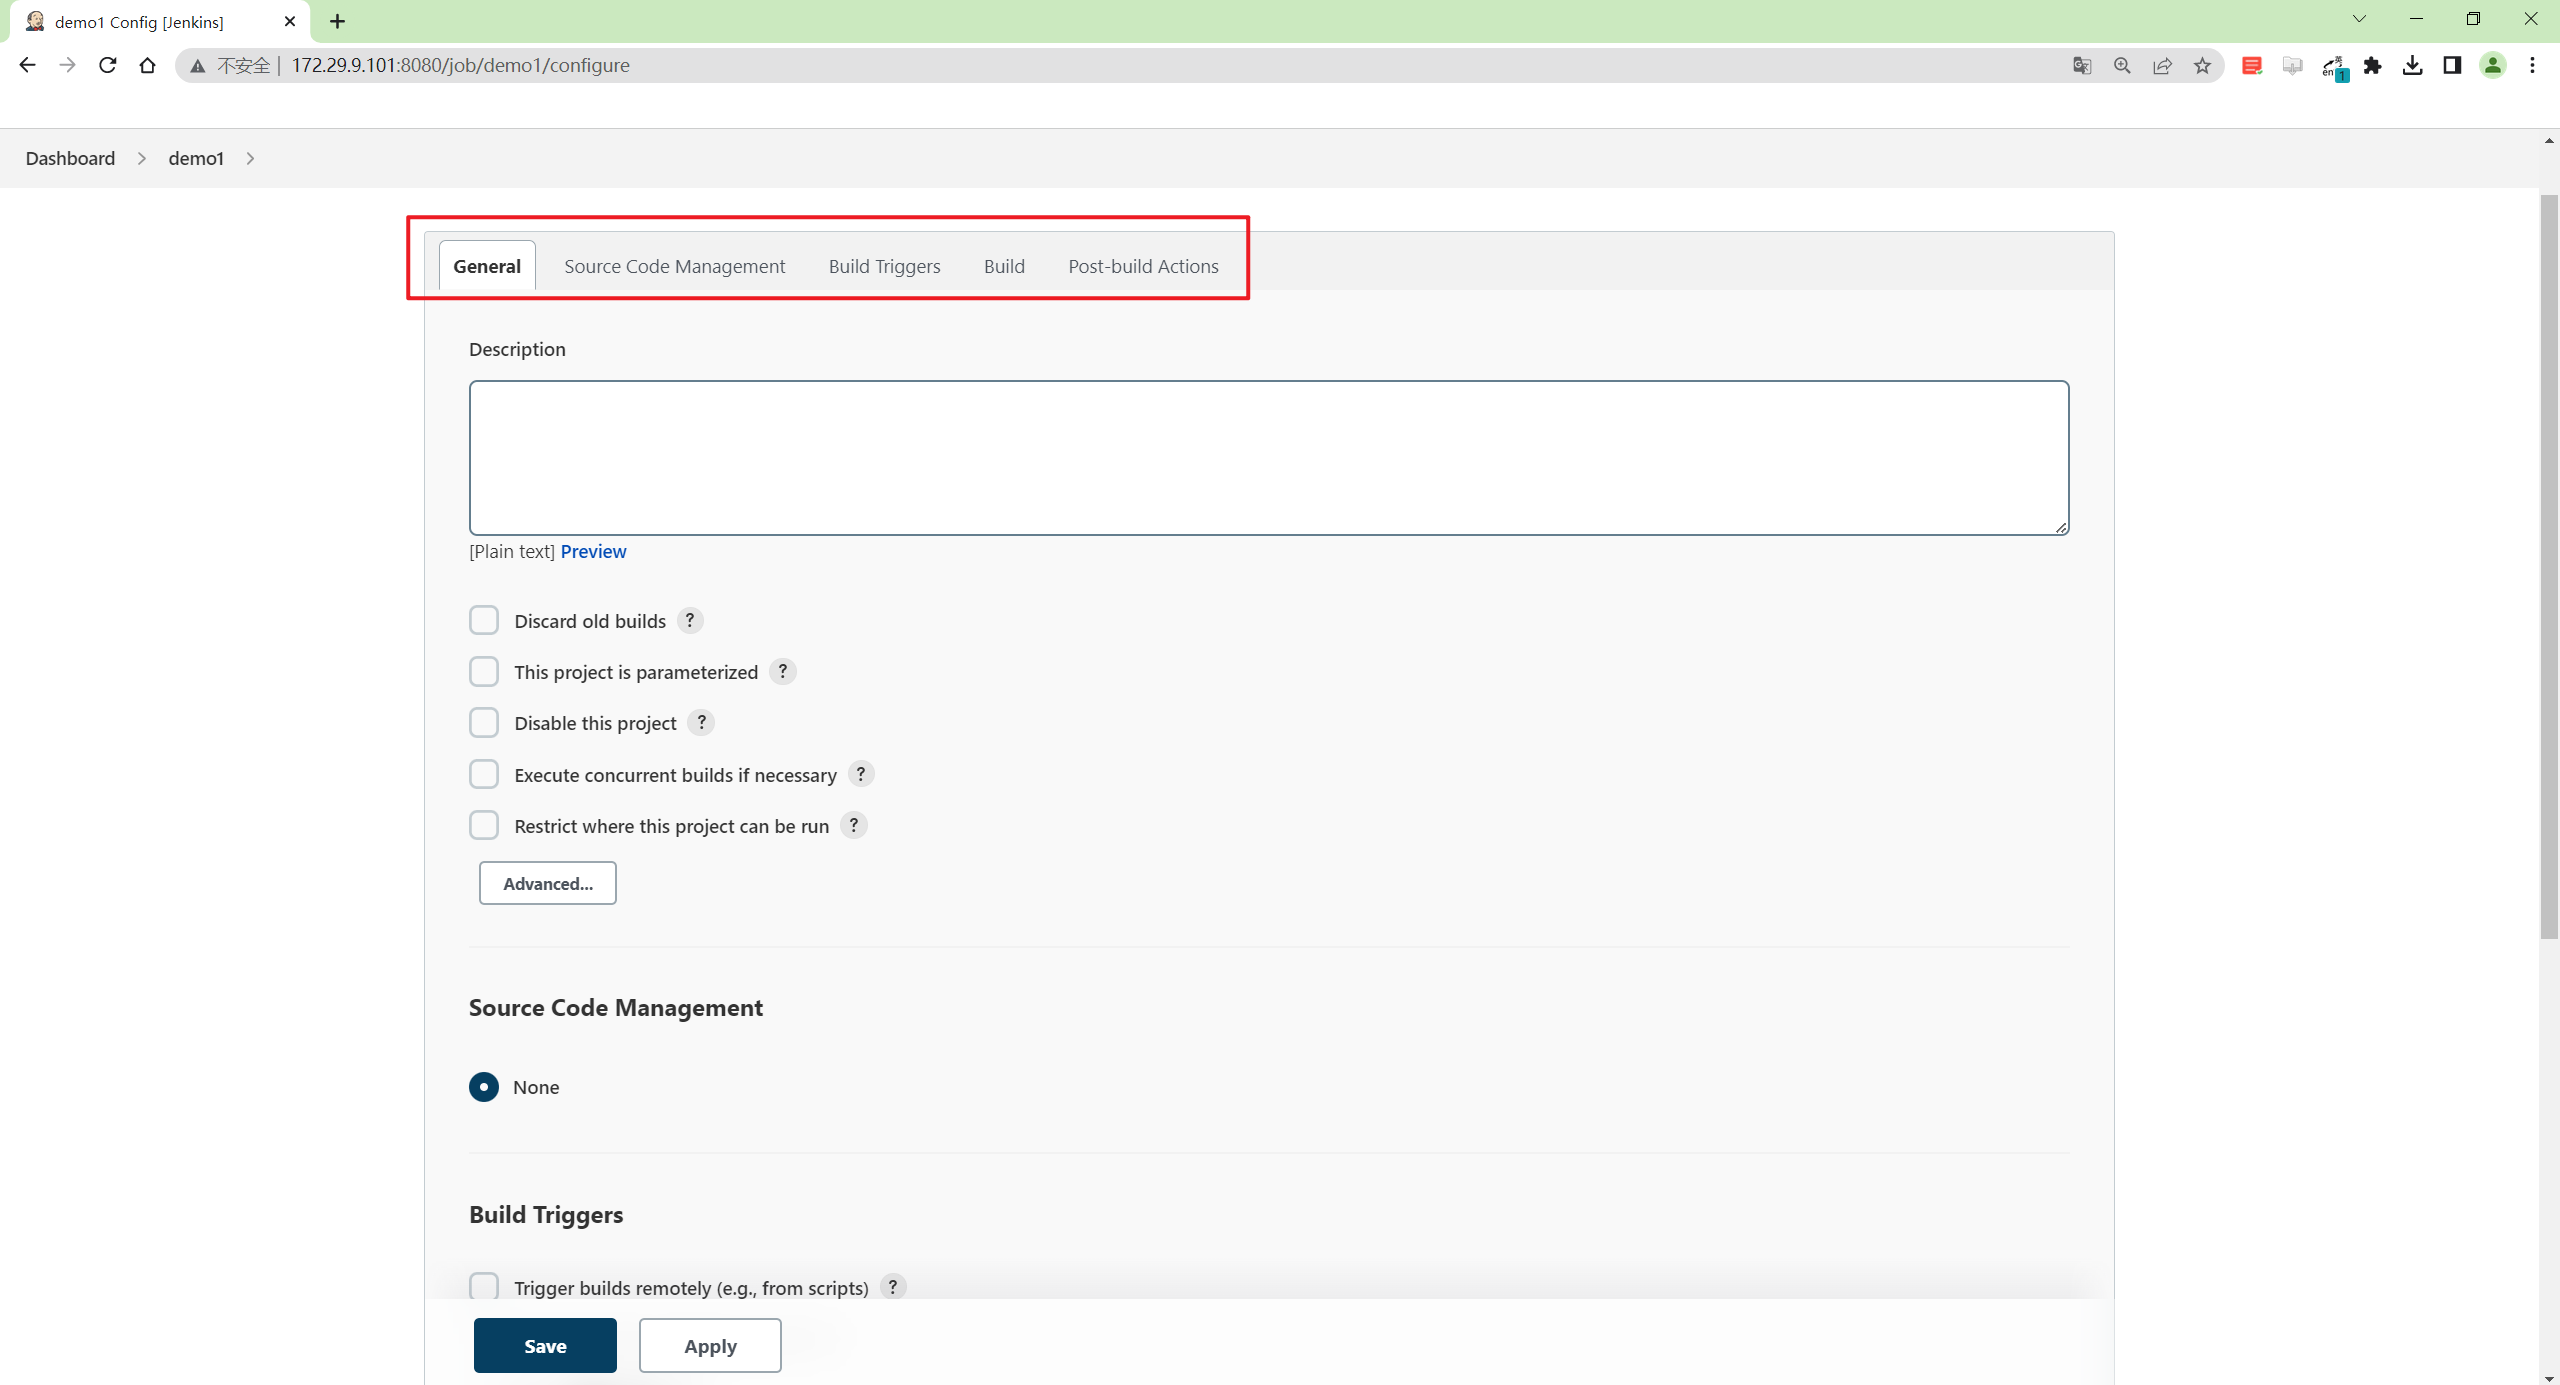Viewport: 2560px width, 1385px height.
Task: Click the gray extension icon next to red one
Action: (x=2292, y=65)
